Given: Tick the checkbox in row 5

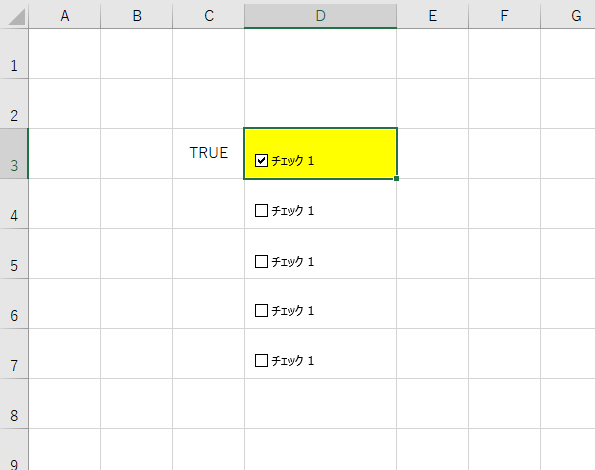Looking at the screenshot, I should click(261, 261).
